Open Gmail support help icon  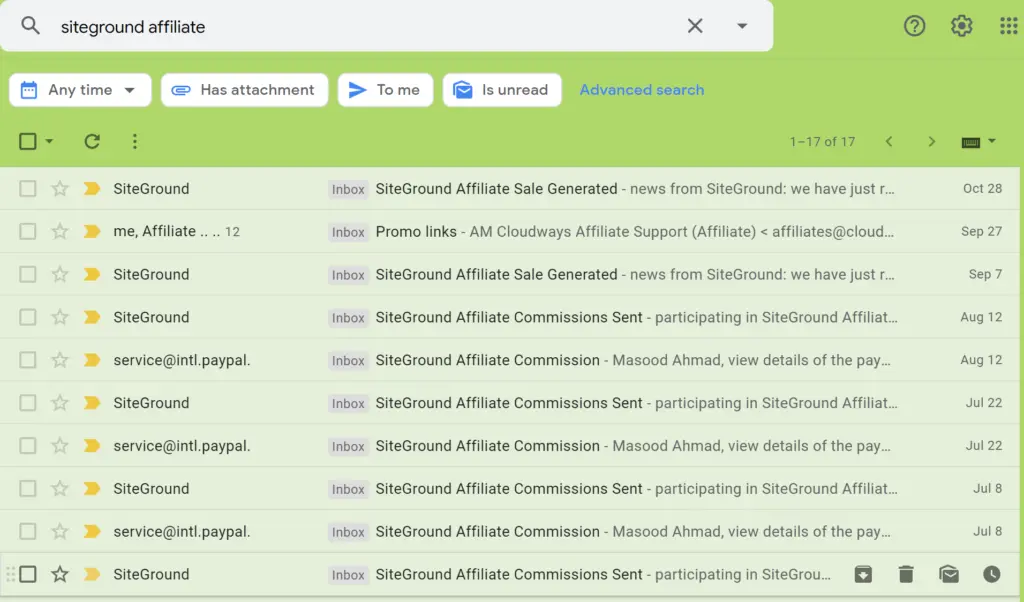point(914,26)
